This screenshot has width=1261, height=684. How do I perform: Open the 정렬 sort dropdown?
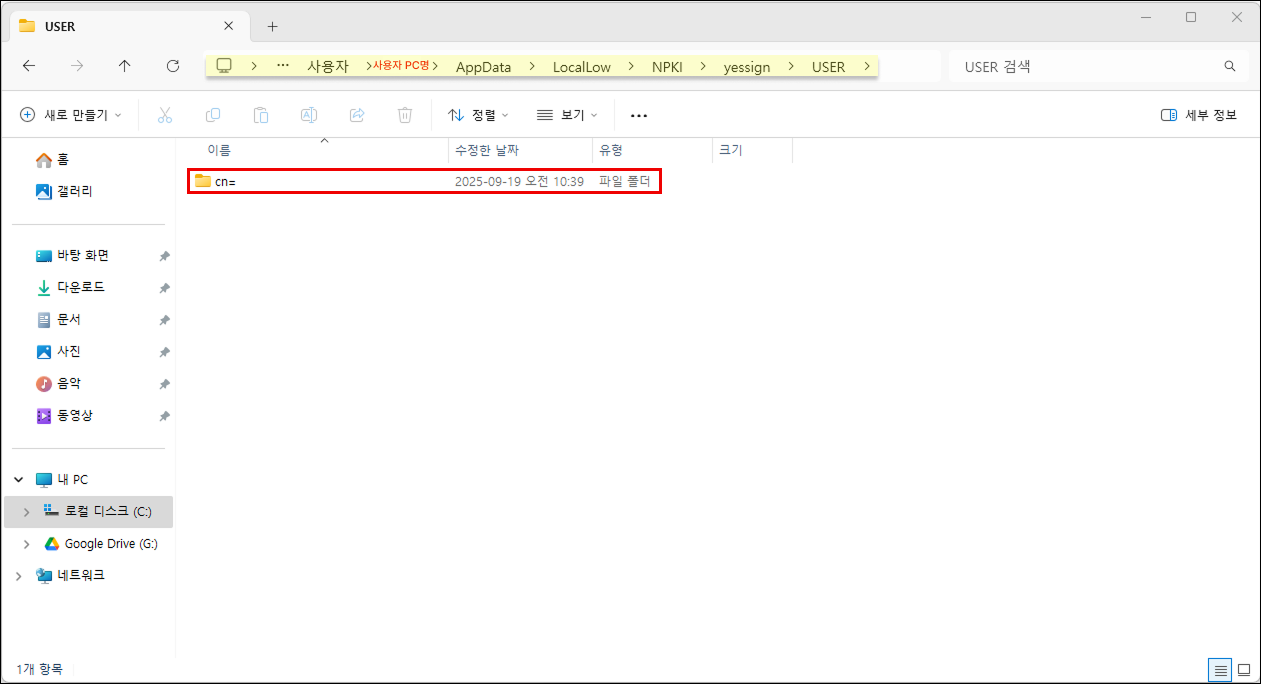tap(479, 115)
